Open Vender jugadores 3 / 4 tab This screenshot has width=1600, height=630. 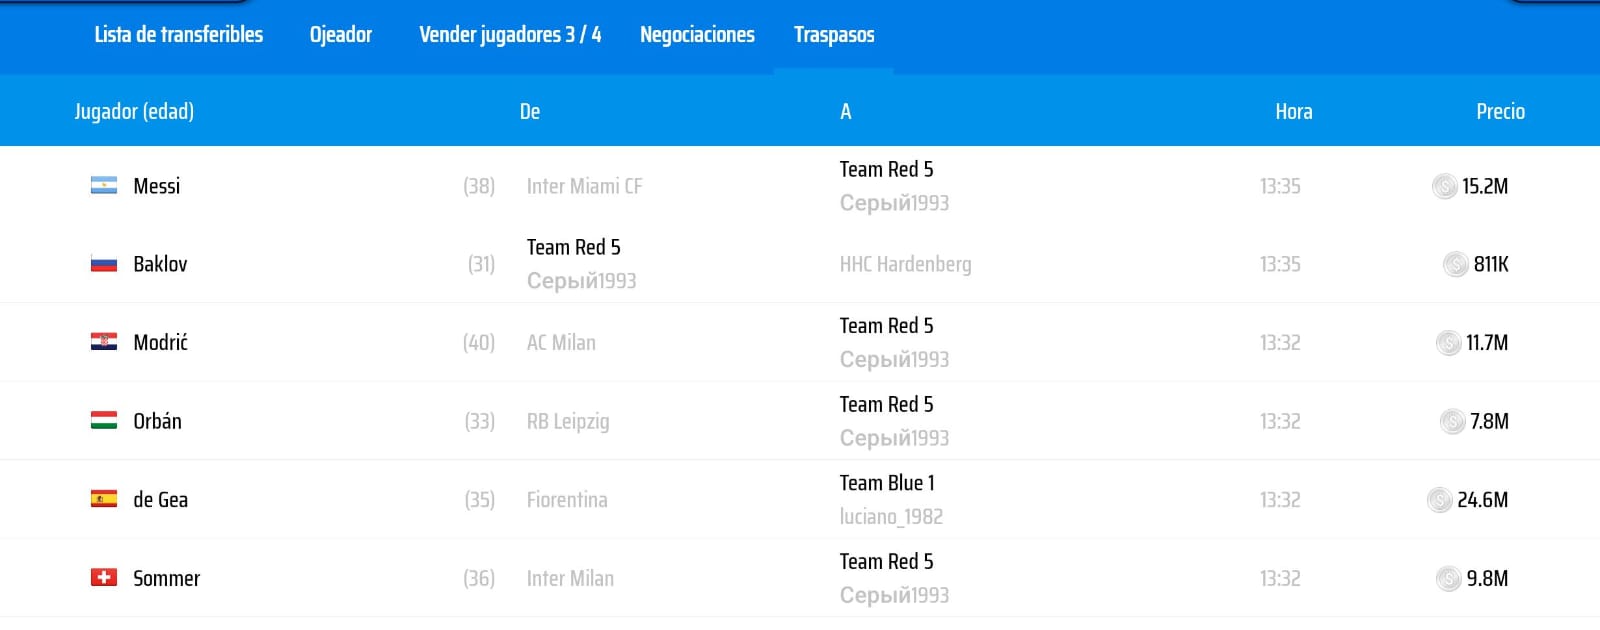[510, 35]
